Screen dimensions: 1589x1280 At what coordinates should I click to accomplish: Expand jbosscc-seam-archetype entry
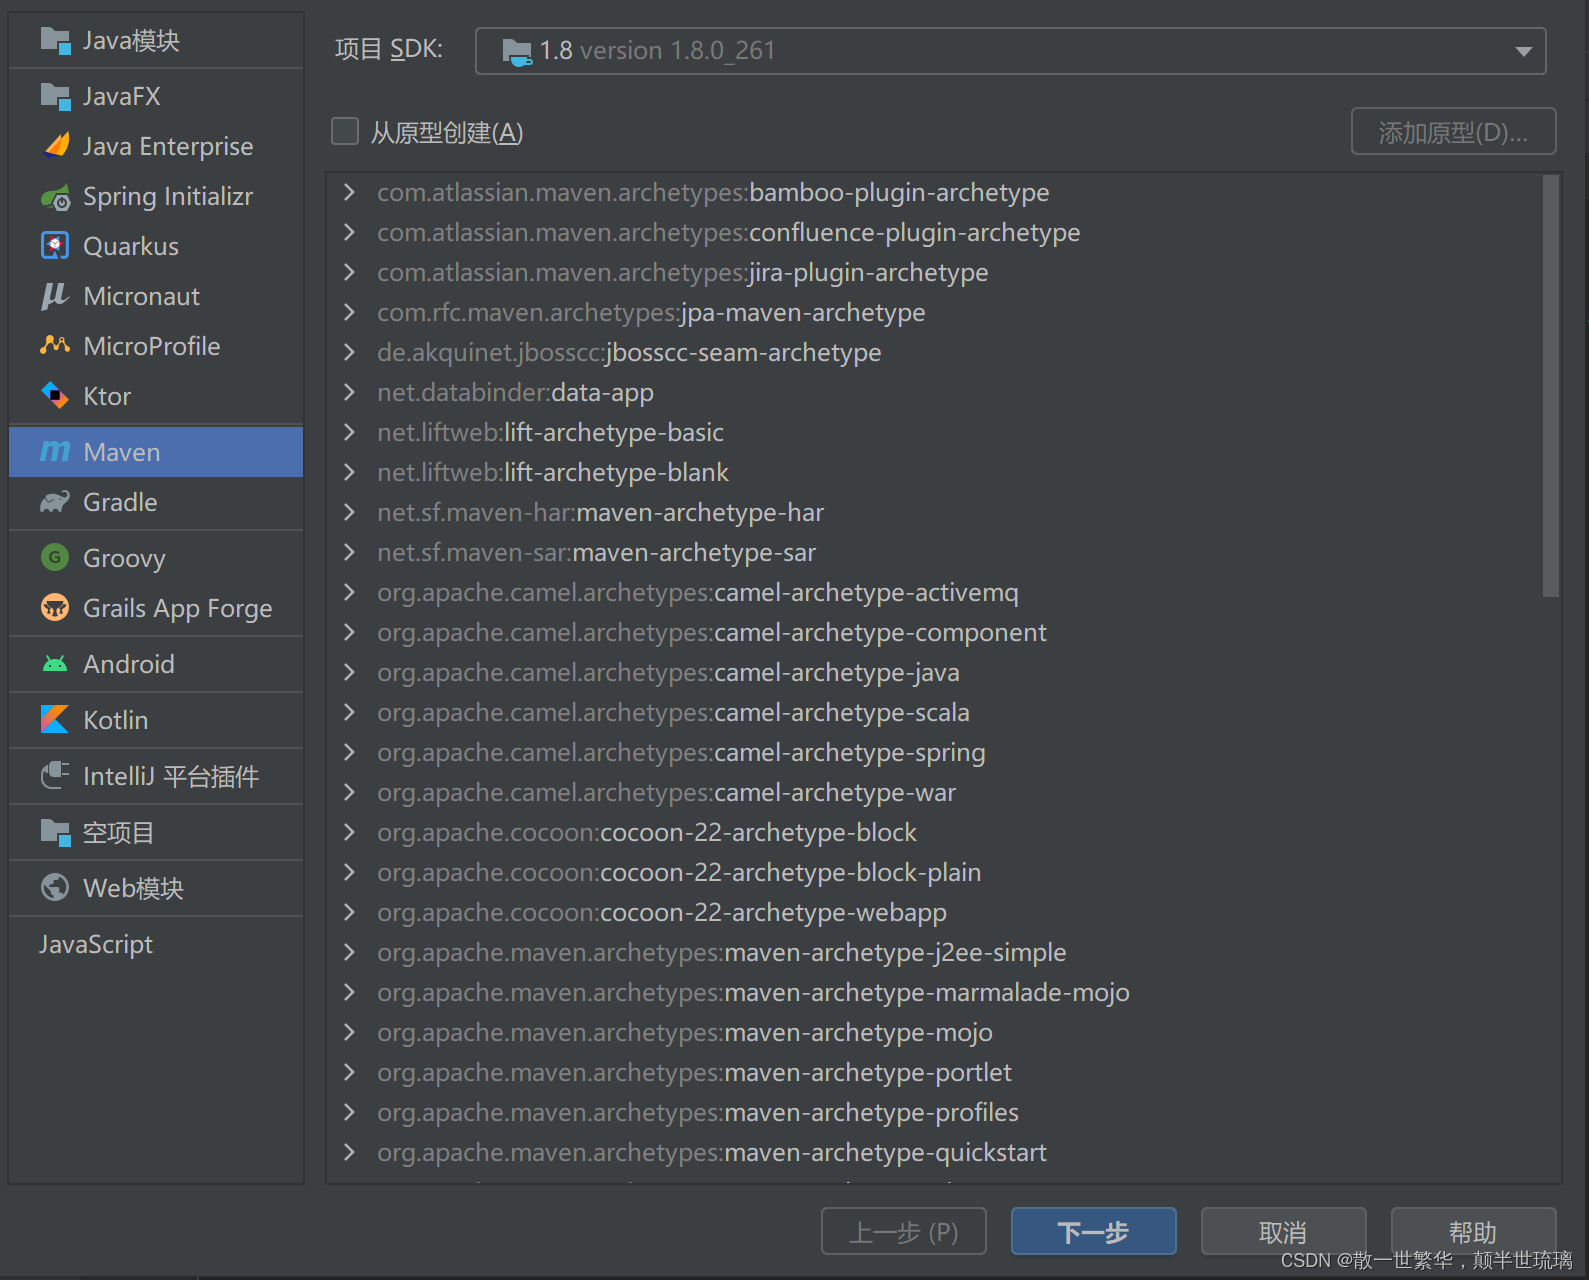point(349,352)
